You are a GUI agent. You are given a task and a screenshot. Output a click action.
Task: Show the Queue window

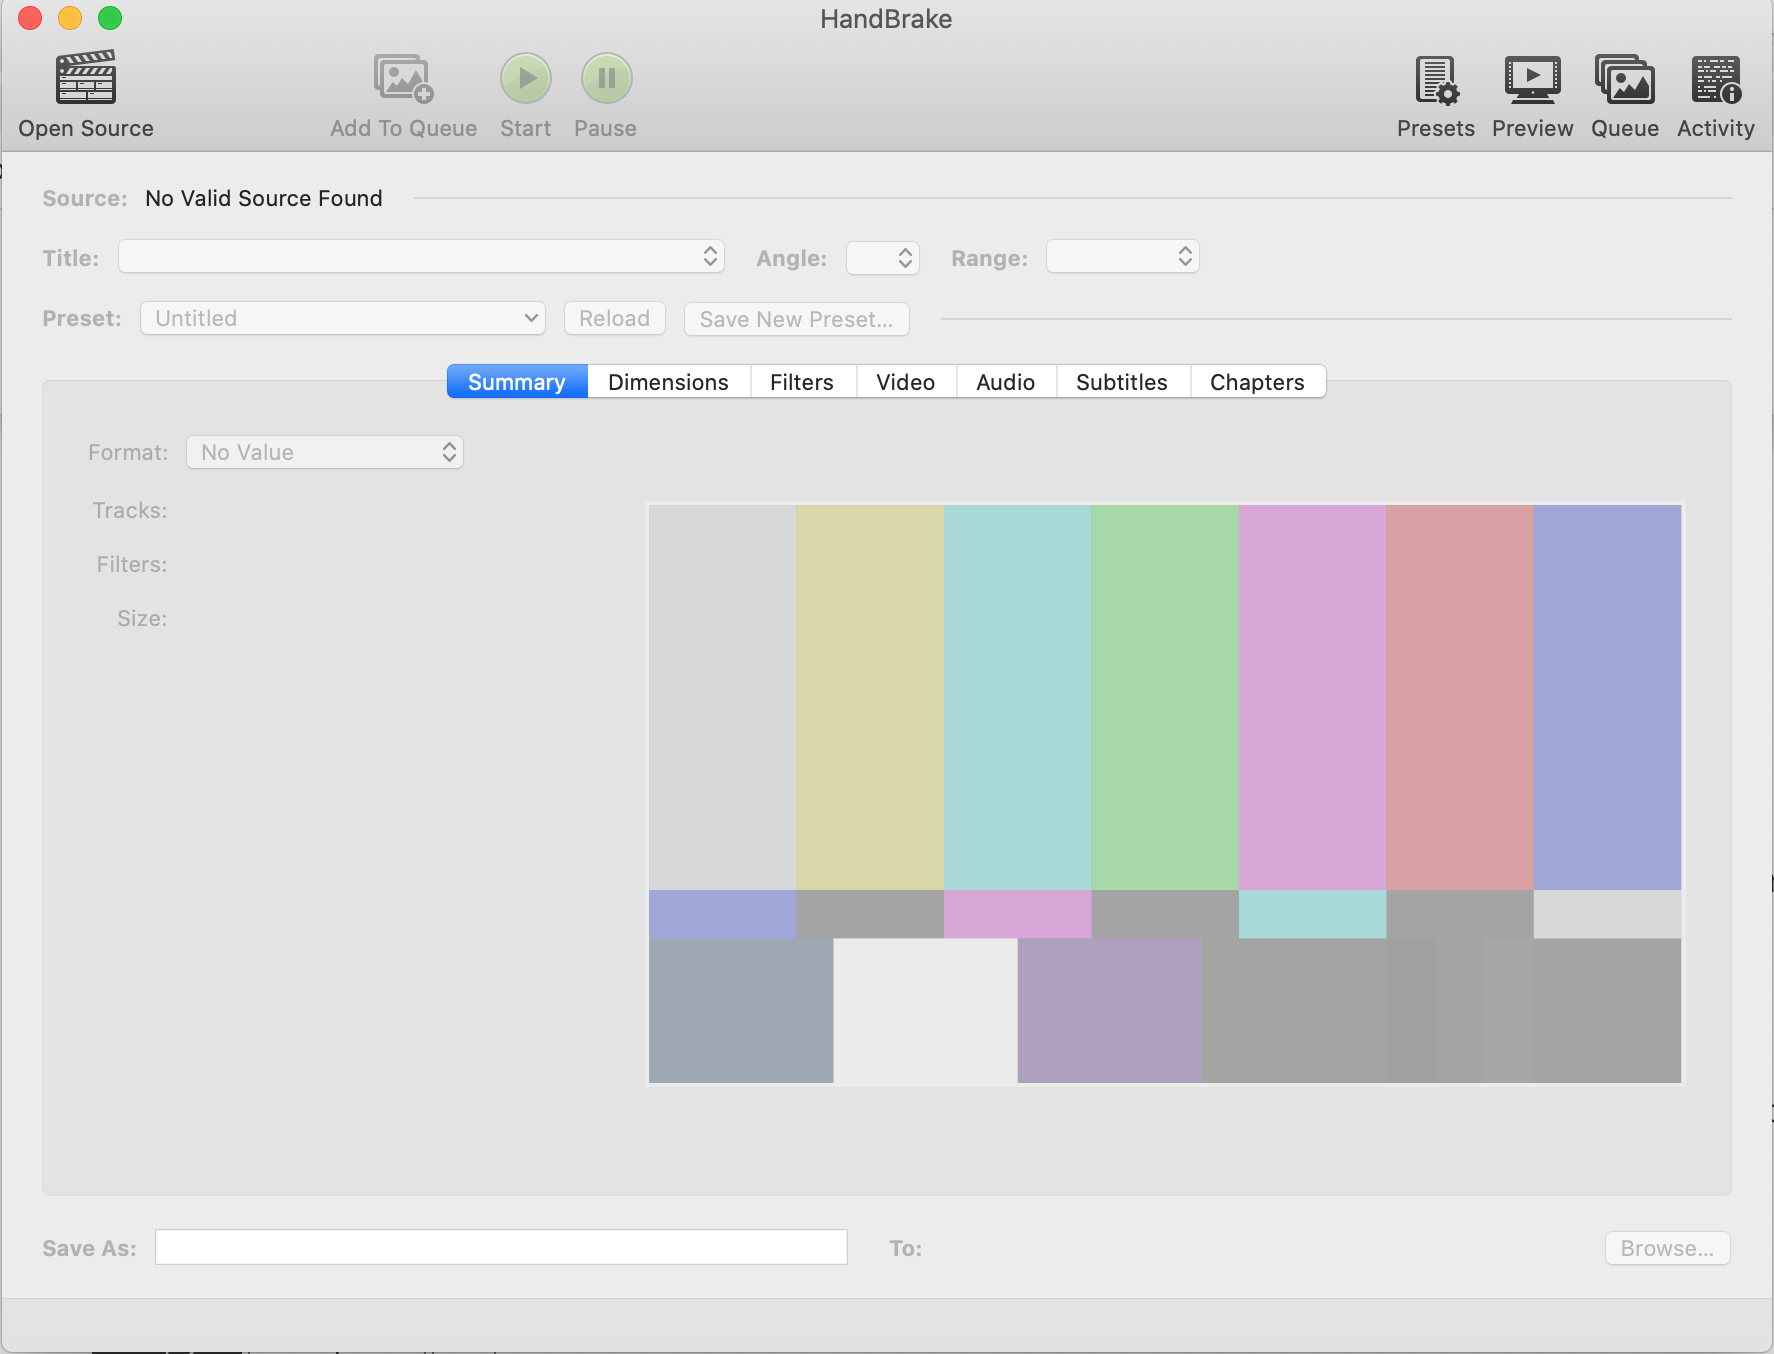point(1624,79)
